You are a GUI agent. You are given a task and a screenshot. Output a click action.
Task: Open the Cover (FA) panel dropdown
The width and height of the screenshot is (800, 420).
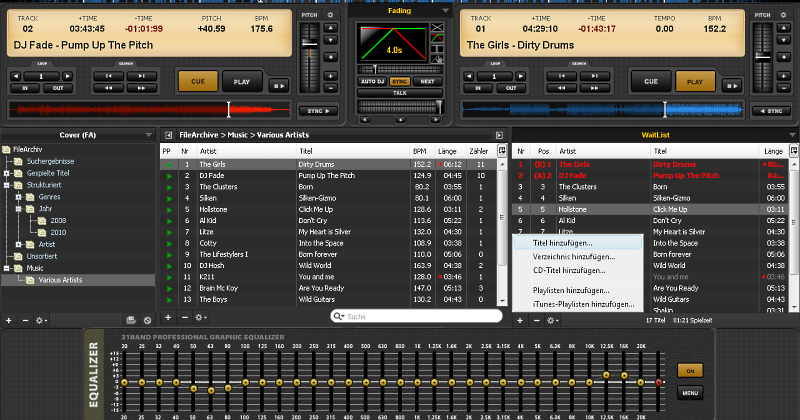[x=148, y=135]
